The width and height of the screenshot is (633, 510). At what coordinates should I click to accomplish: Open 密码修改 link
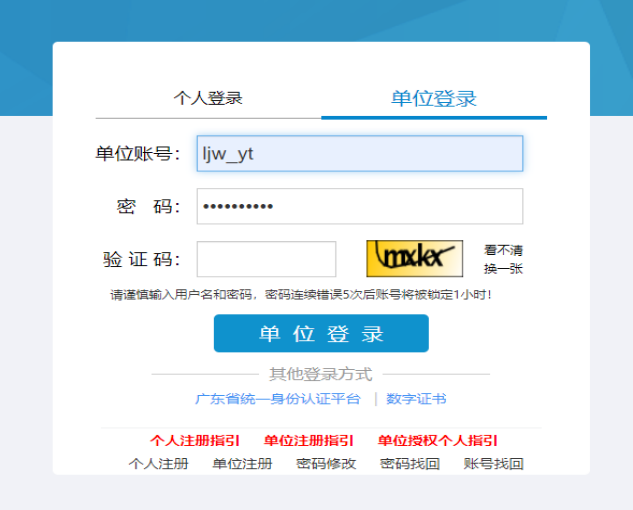pyautogui.click(x=326, y=464)
